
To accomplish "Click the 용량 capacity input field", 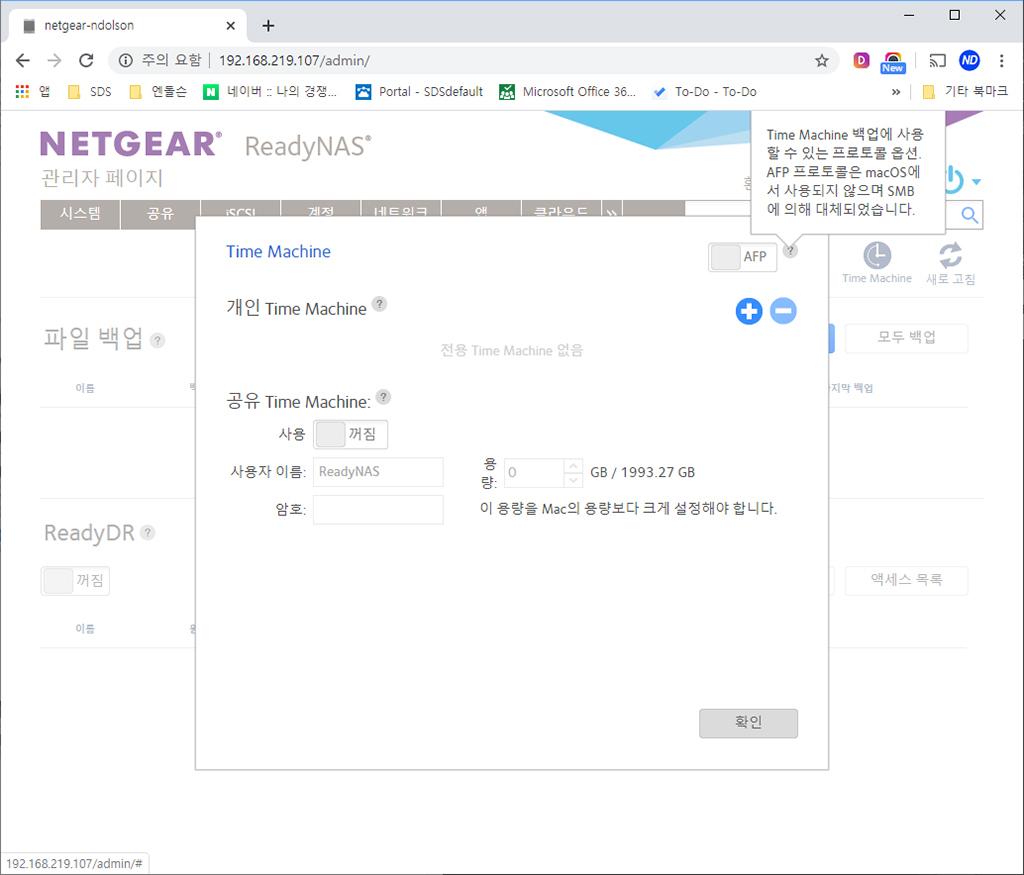I will click(534, 472).
